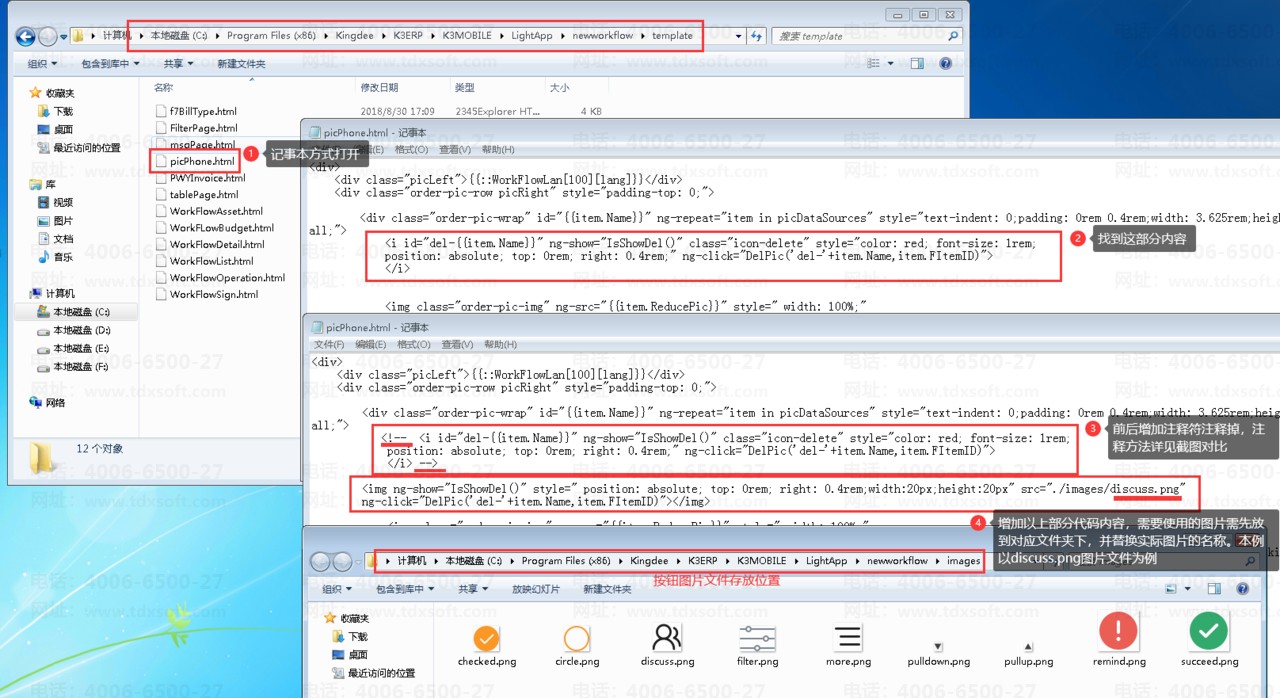Click the 名称 column header

coord(163,88)
